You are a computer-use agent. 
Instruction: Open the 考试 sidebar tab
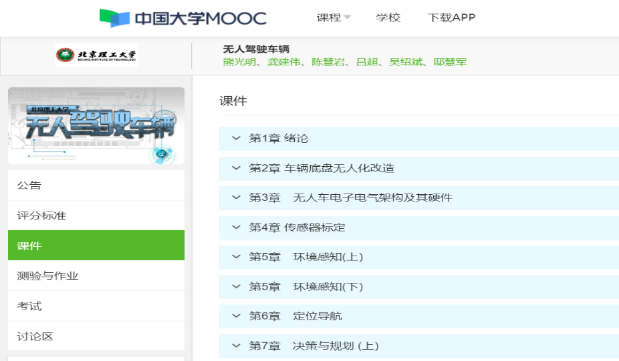pos(96,306)
